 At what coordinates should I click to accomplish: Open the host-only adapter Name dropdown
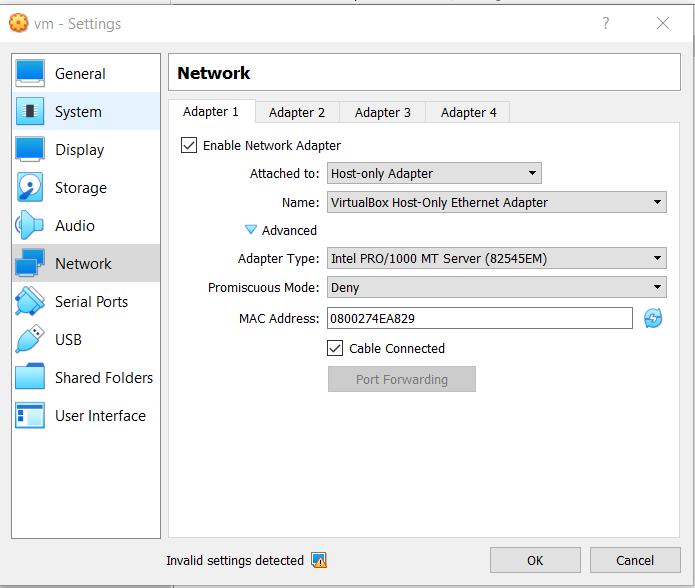tap(496, 202)
